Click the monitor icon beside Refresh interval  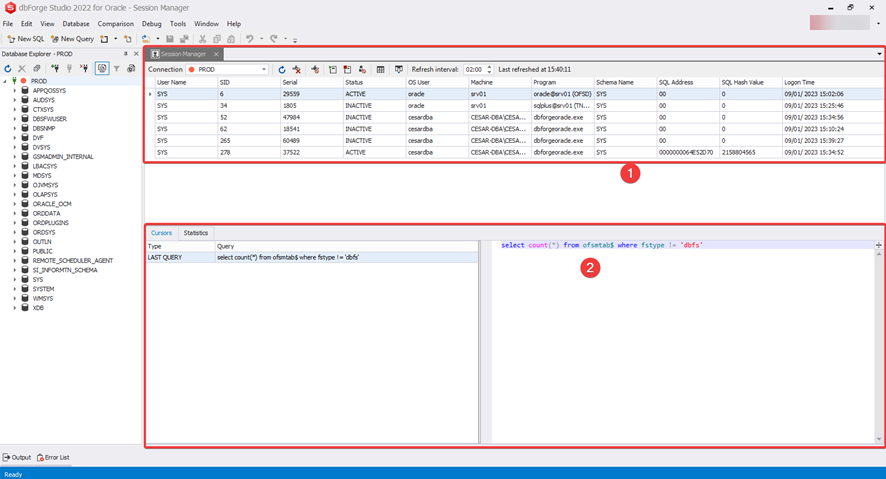399,69
